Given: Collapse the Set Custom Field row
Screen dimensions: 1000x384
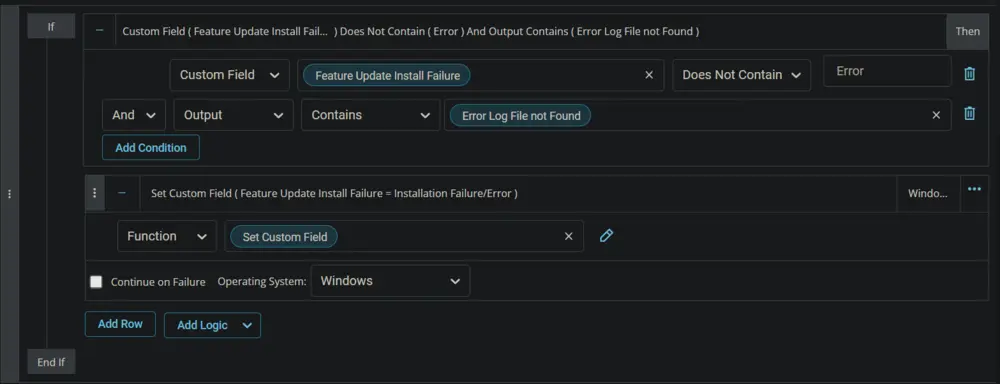Looking at the screenshot, I should [x=122, y=193].
